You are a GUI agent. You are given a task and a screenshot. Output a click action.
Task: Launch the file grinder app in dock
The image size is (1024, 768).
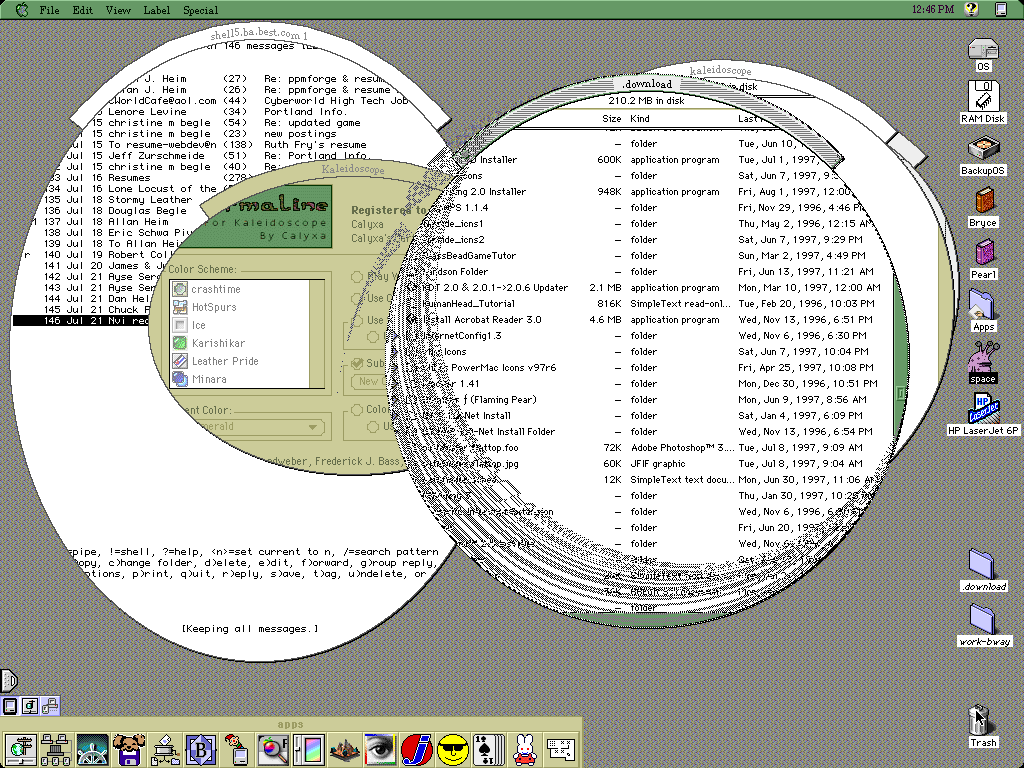(x=165, y=749)
